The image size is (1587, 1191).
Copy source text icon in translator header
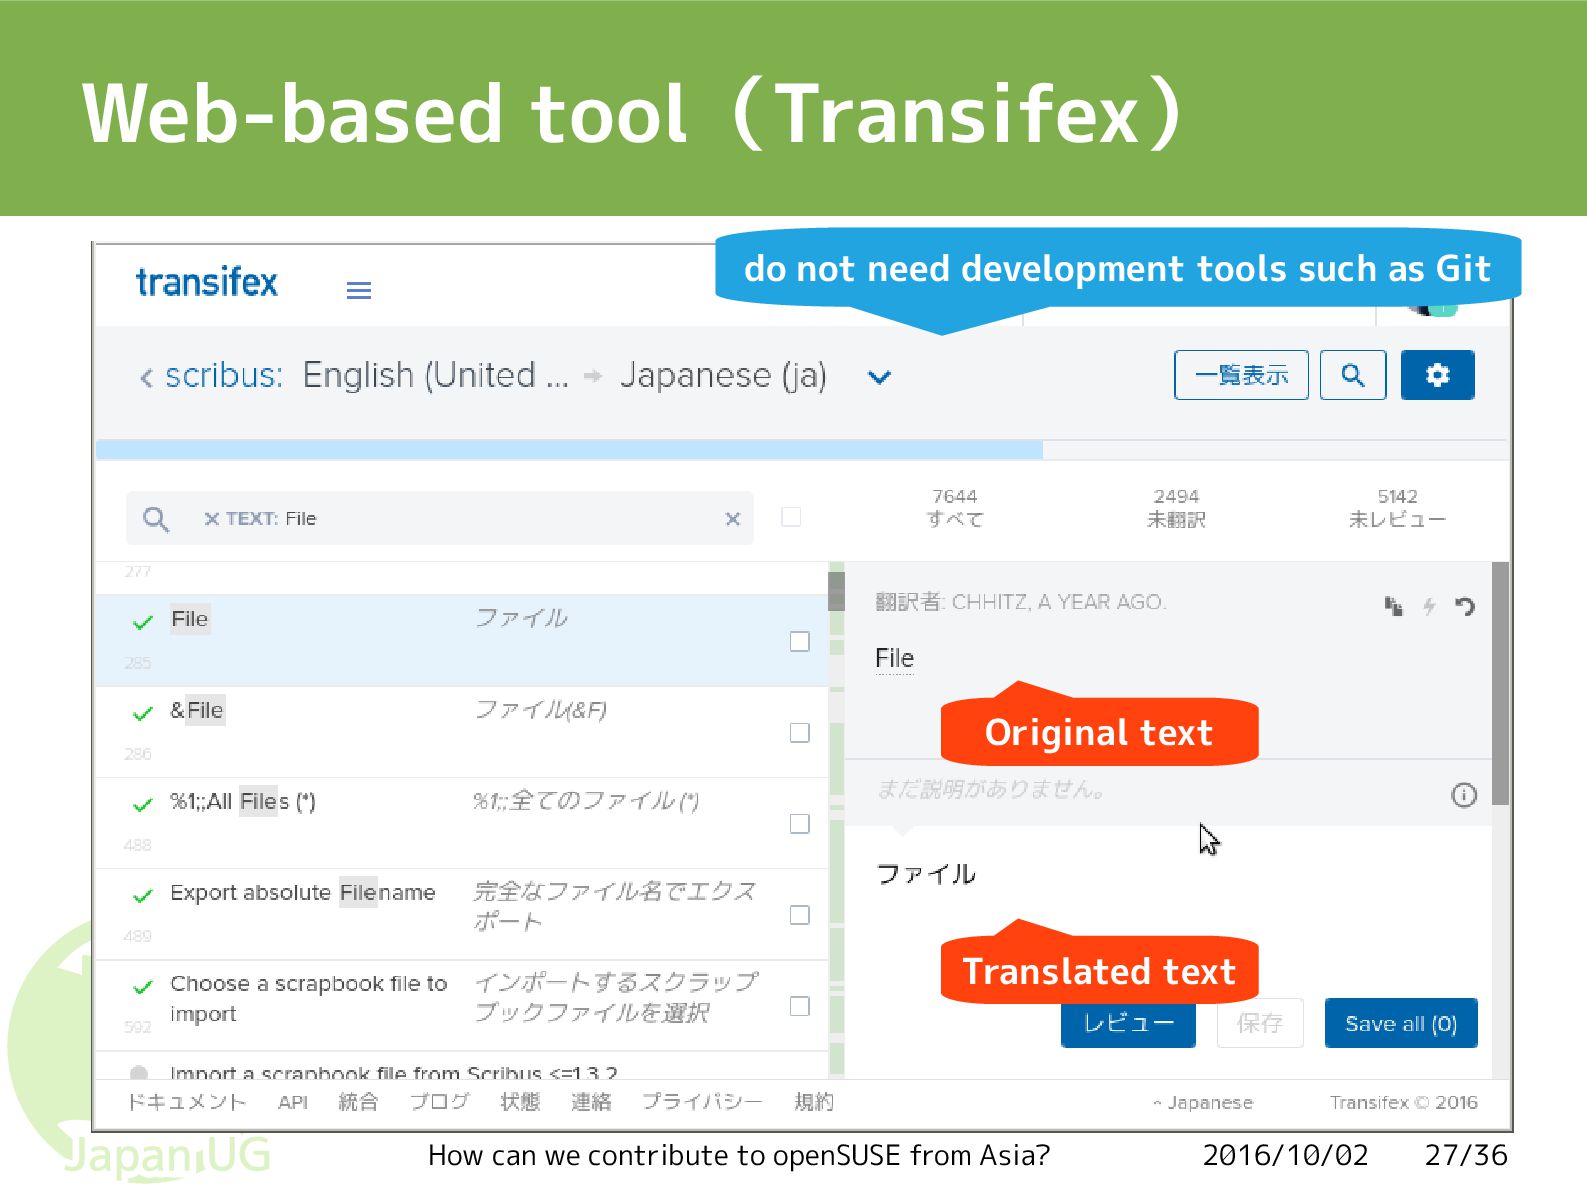pyautogui.click(x=1393, y=606)
